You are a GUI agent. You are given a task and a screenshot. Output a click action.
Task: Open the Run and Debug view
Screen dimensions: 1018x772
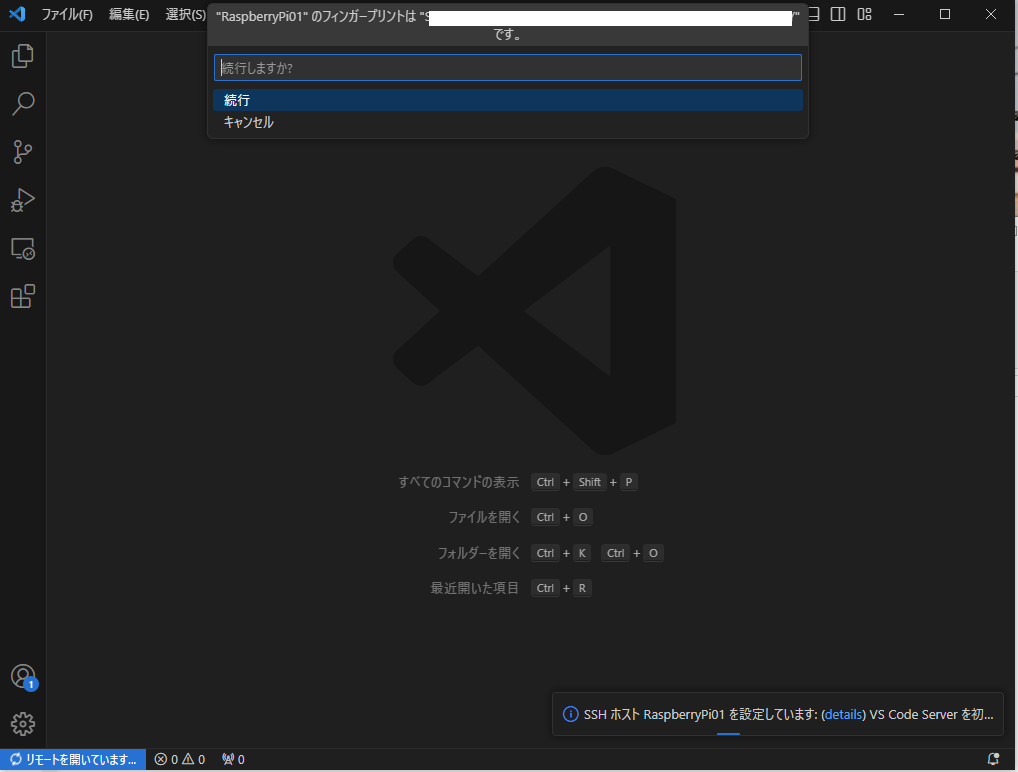[22, 200]
